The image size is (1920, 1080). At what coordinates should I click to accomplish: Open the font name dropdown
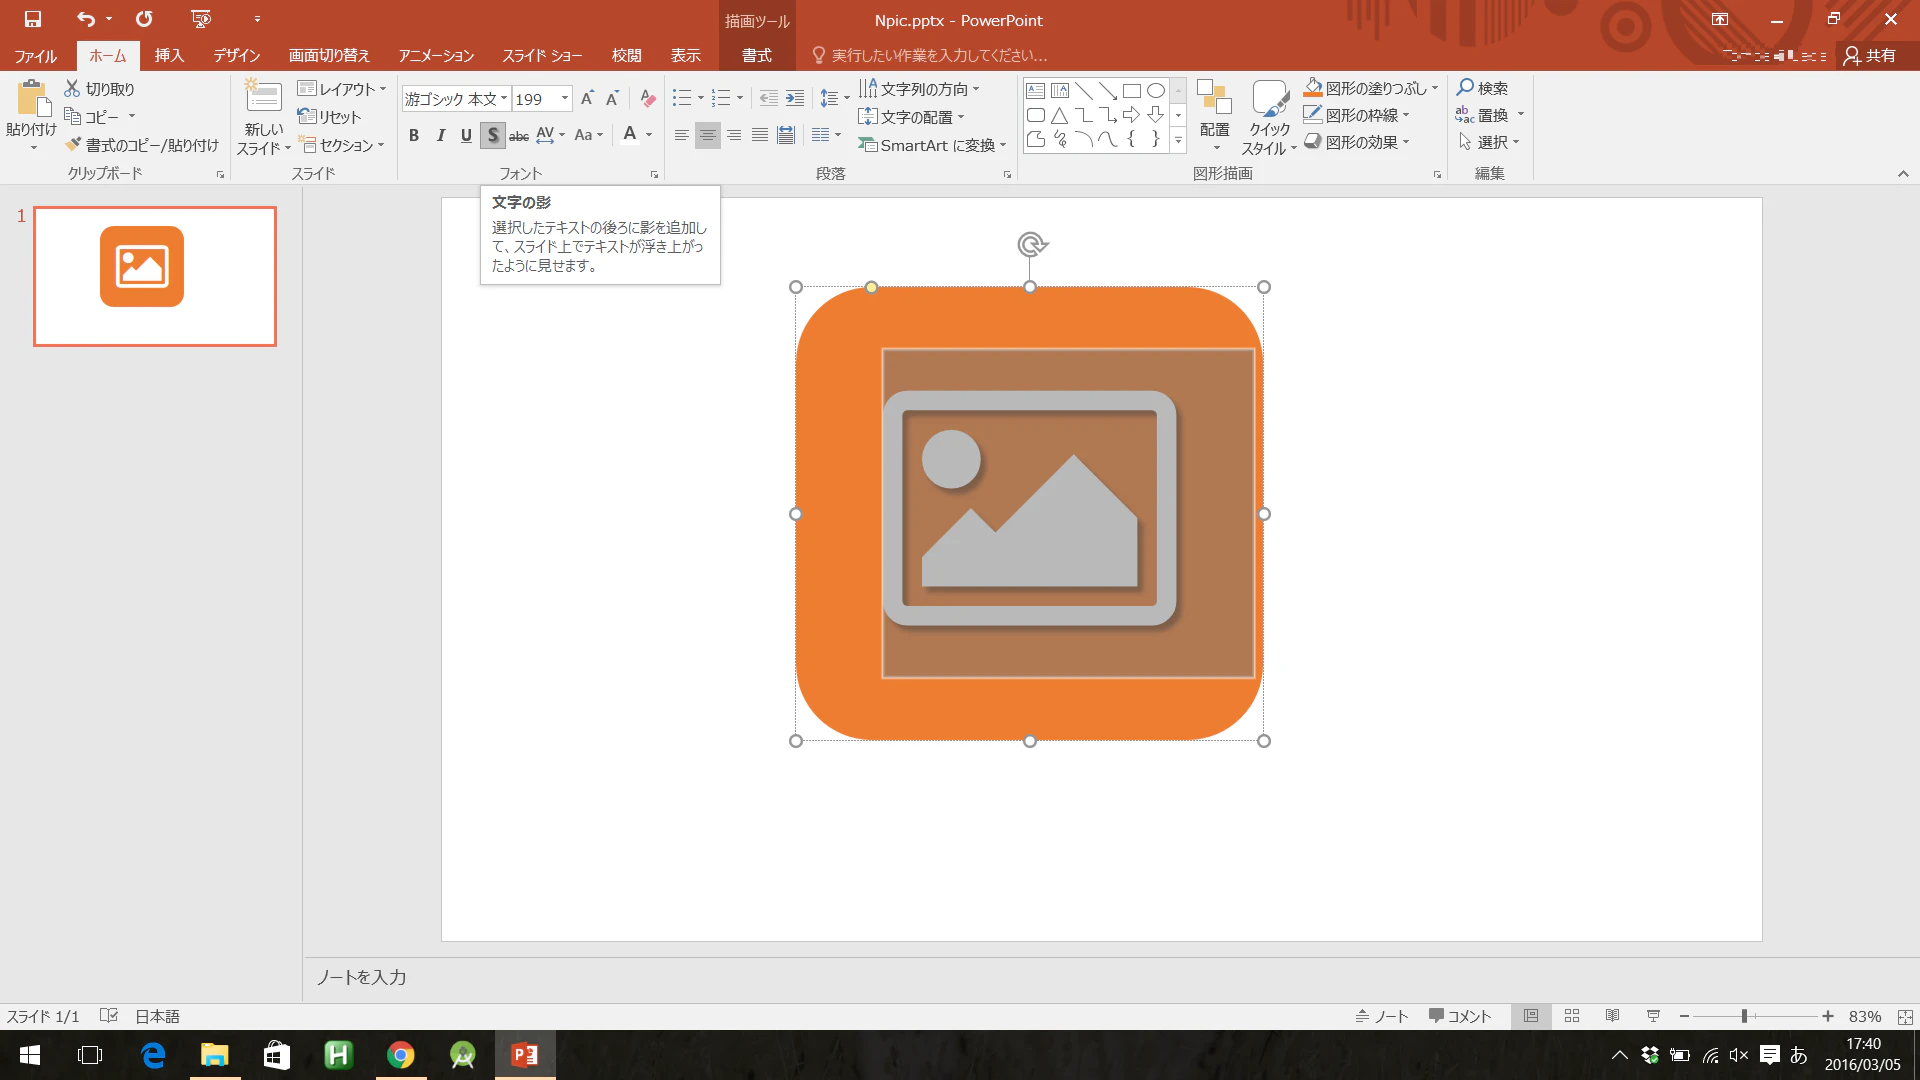click(x=504, y=98)
